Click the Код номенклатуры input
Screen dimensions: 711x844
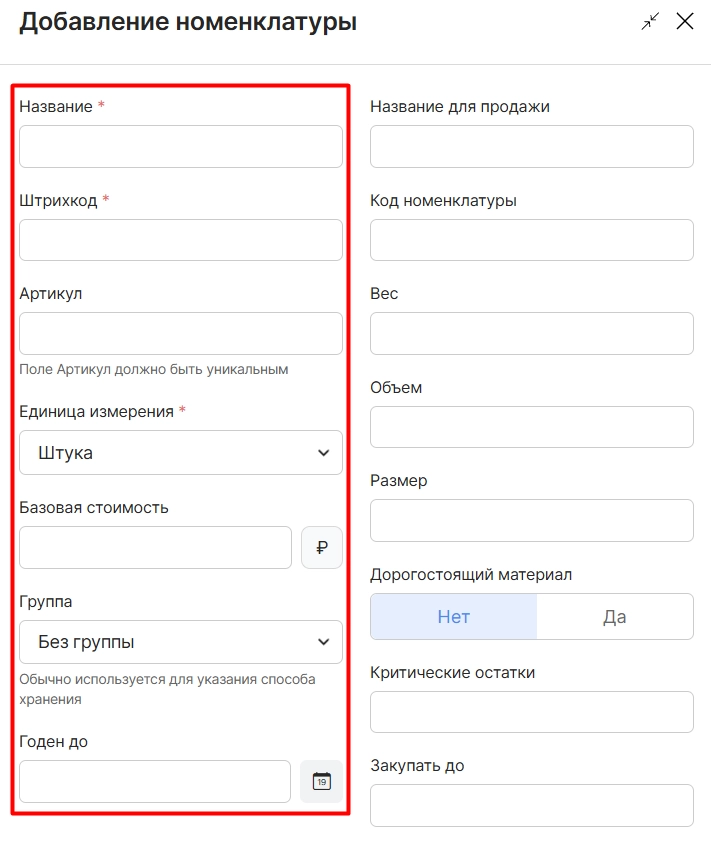point(532,240)
